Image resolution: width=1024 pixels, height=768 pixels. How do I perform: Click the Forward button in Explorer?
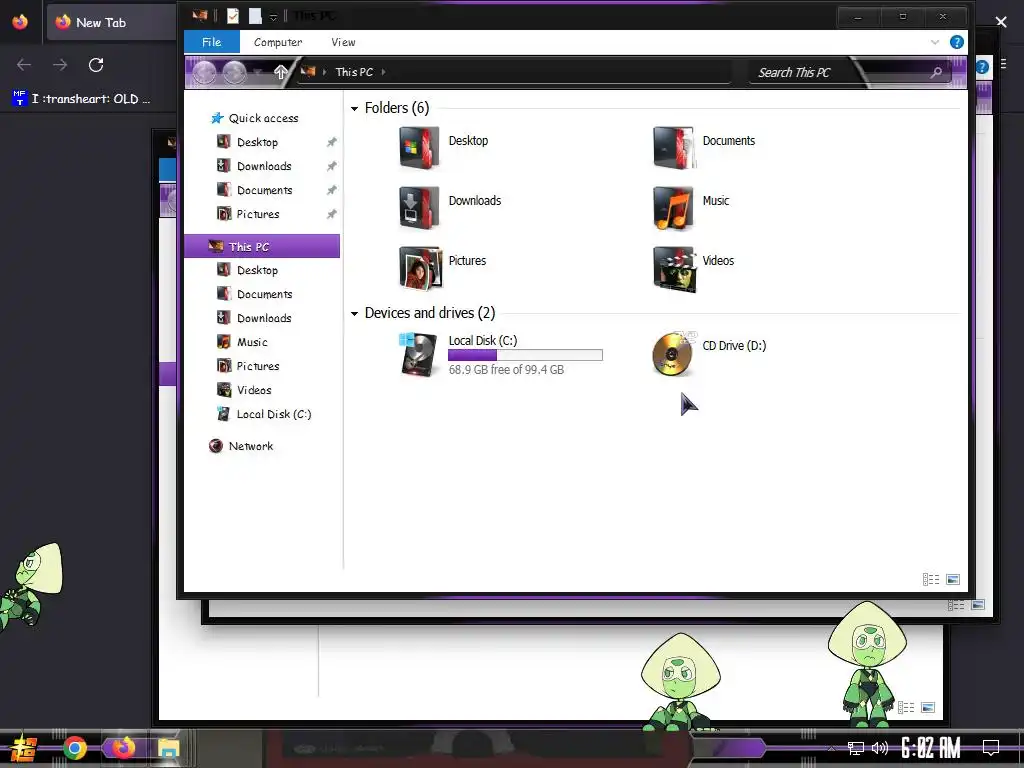click(x=234, y=72)
